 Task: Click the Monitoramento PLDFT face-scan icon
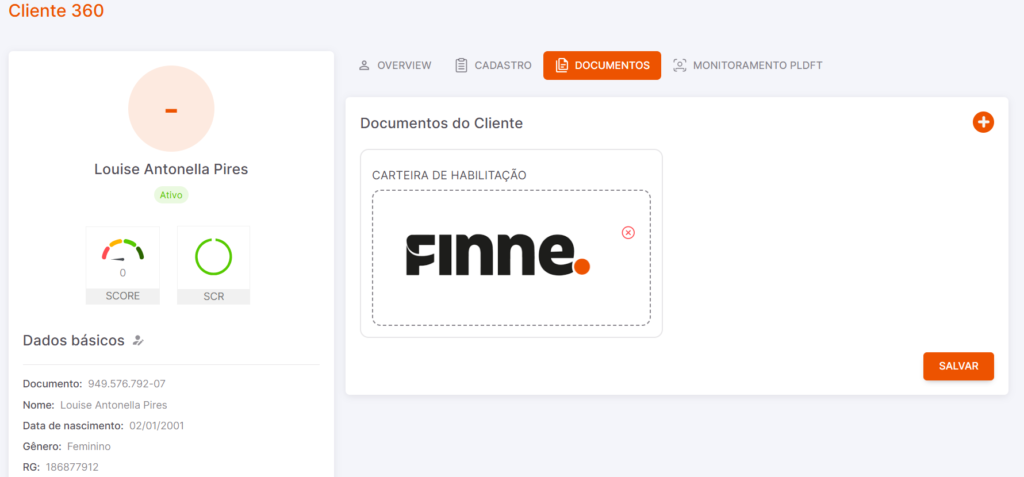click(680, 65)
